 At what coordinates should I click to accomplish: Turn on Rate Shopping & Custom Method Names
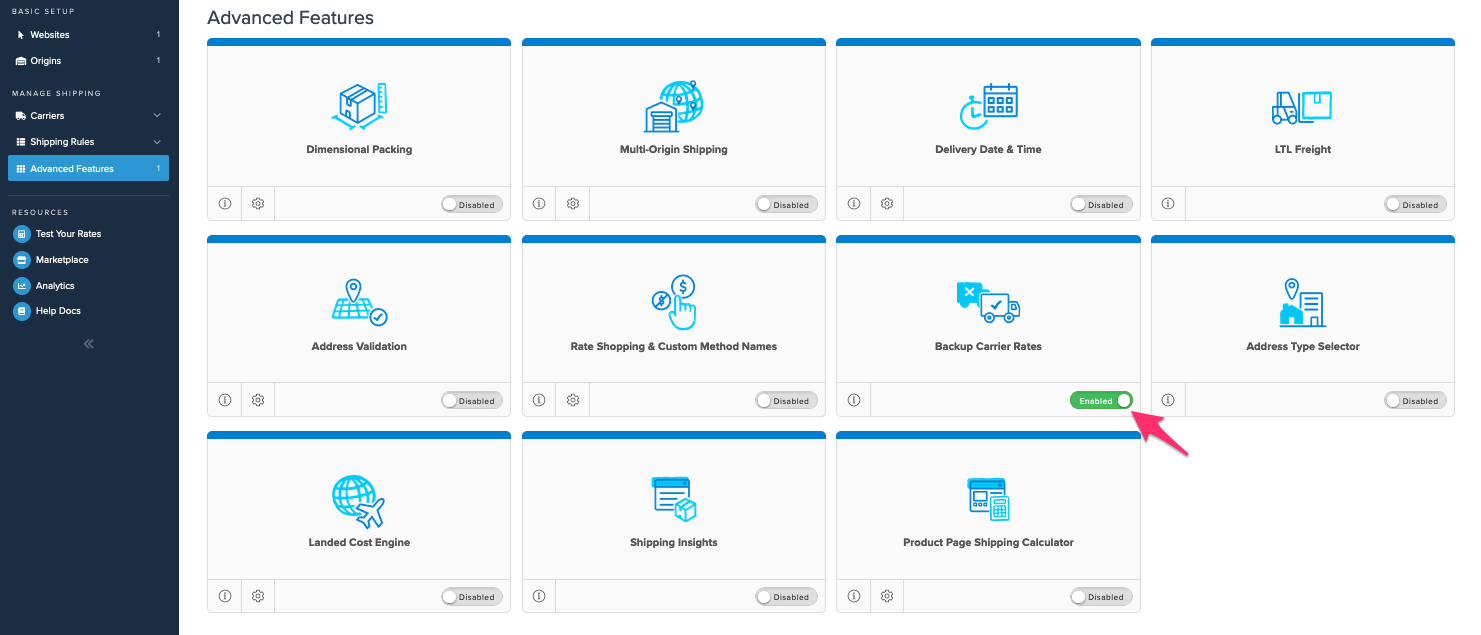pos(786,400)
